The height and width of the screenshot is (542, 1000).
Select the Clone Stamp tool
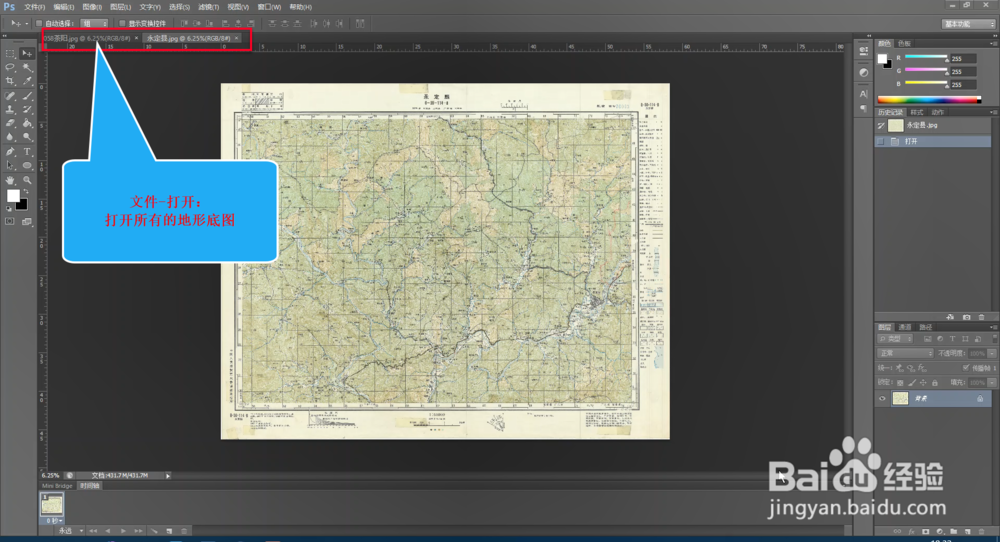coord(10,110)
